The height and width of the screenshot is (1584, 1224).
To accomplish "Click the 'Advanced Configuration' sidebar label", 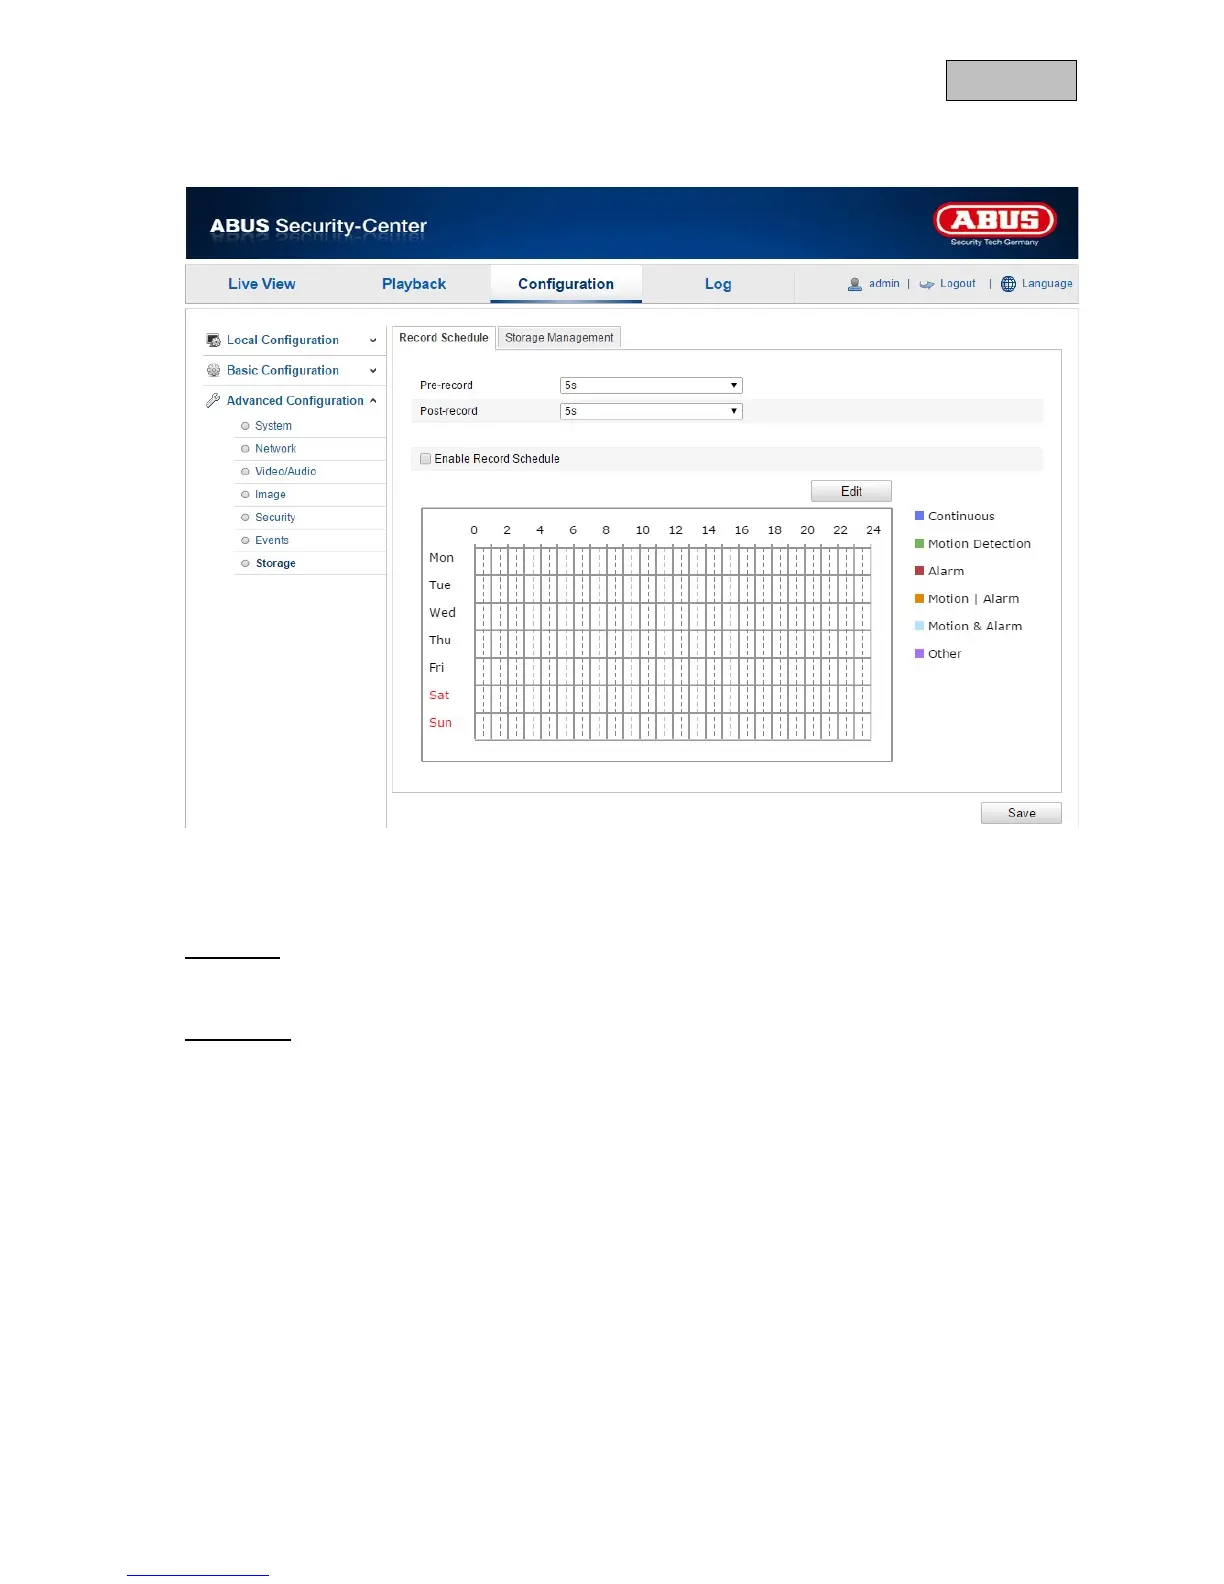I will [295, 401].
